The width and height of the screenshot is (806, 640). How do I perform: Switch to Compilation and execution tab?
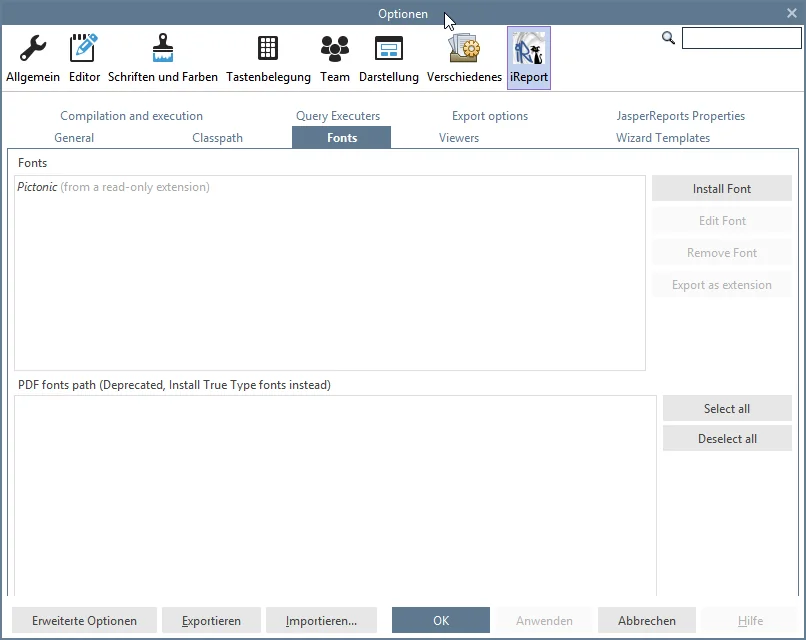click(132, 116)
